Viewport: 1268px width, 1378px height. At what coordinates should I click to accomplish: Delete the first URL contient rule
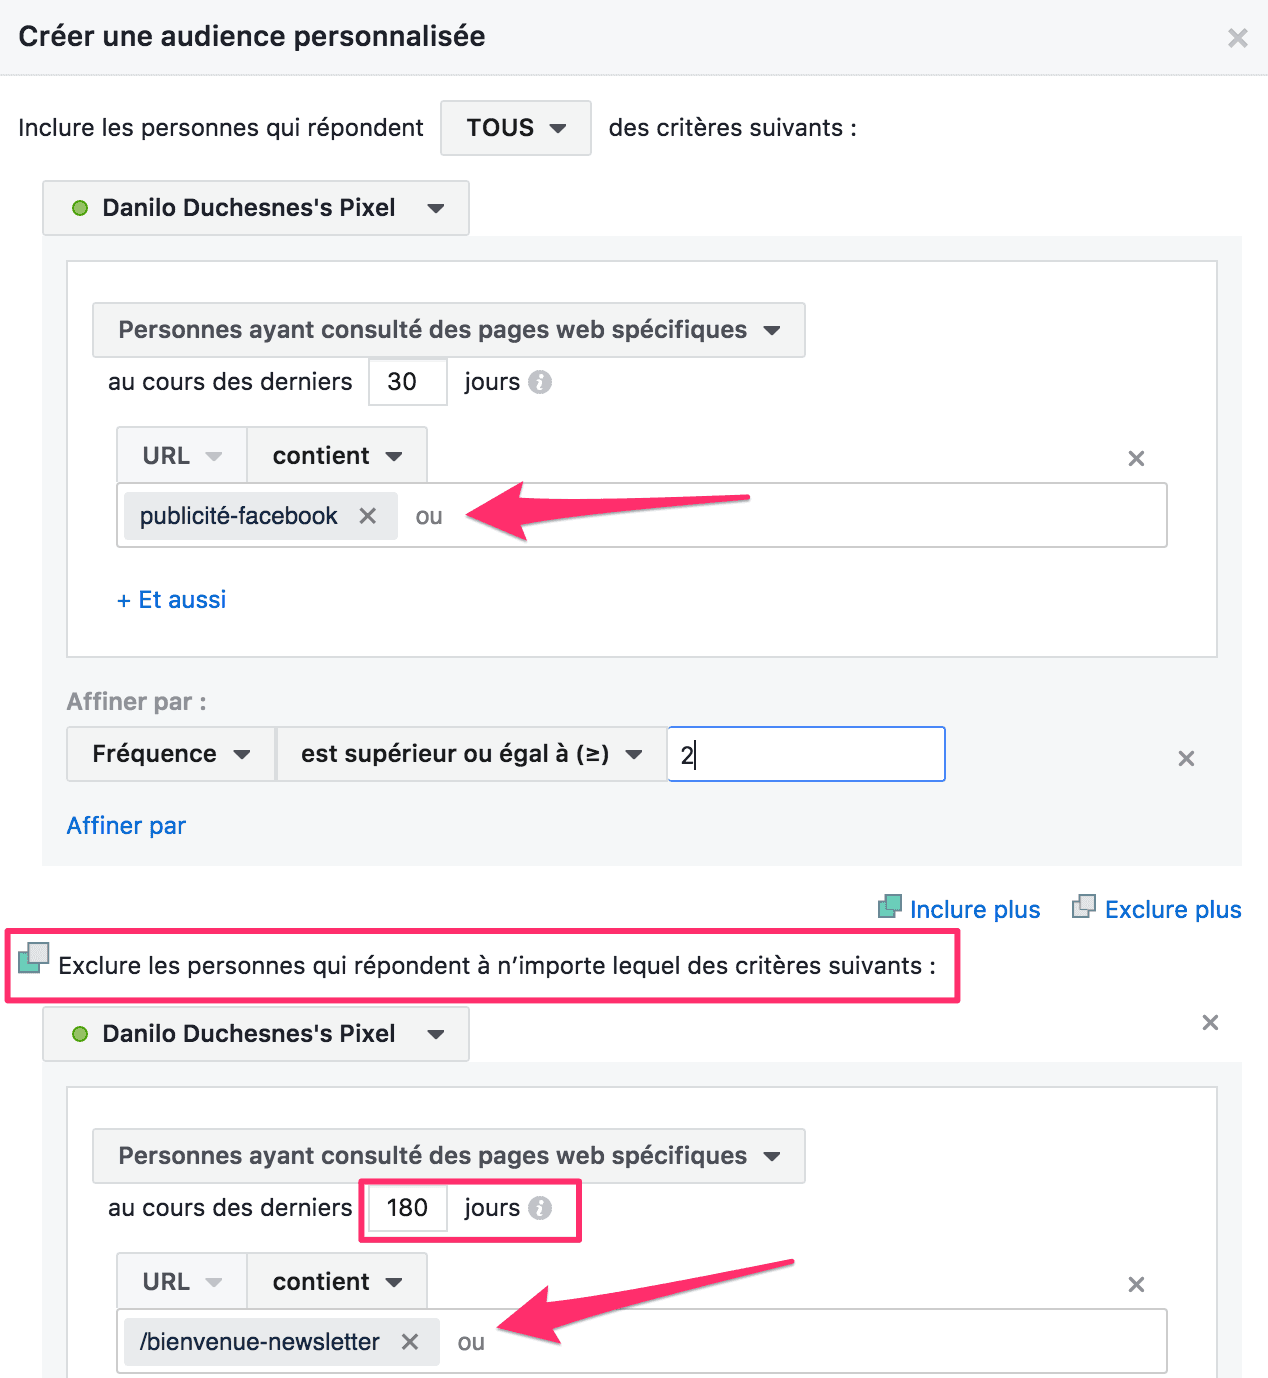tap(1136, 459)
